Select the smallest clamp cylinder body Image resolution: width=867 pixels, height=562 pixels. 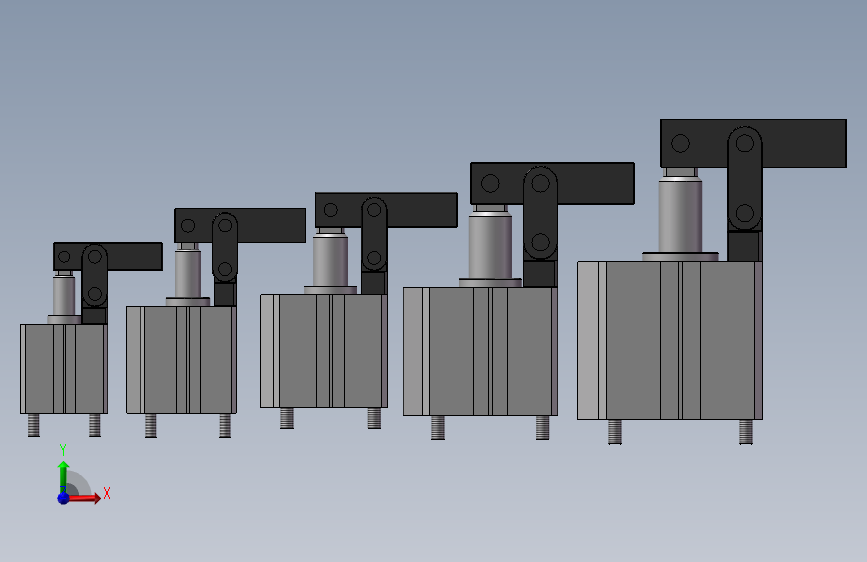(x=64, y=369)
